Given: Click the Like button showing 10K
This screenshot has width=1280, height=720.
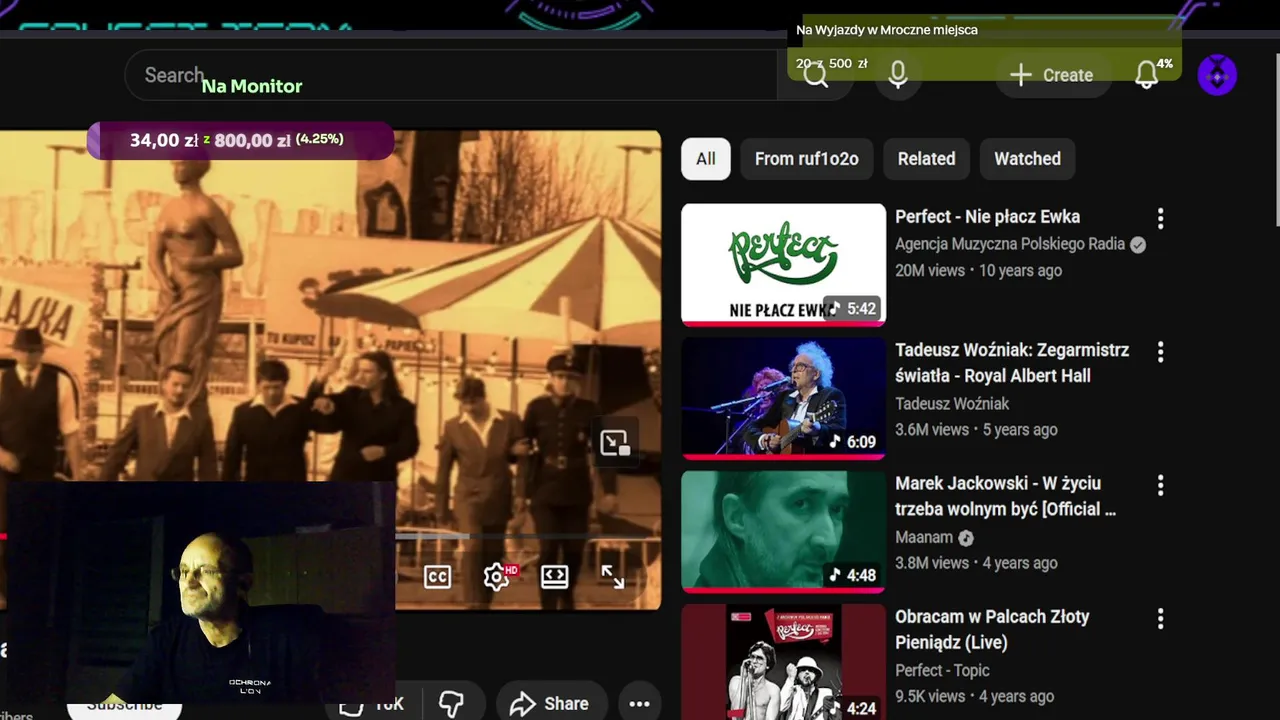Looking at the screenshot, I should click(372, 704).
